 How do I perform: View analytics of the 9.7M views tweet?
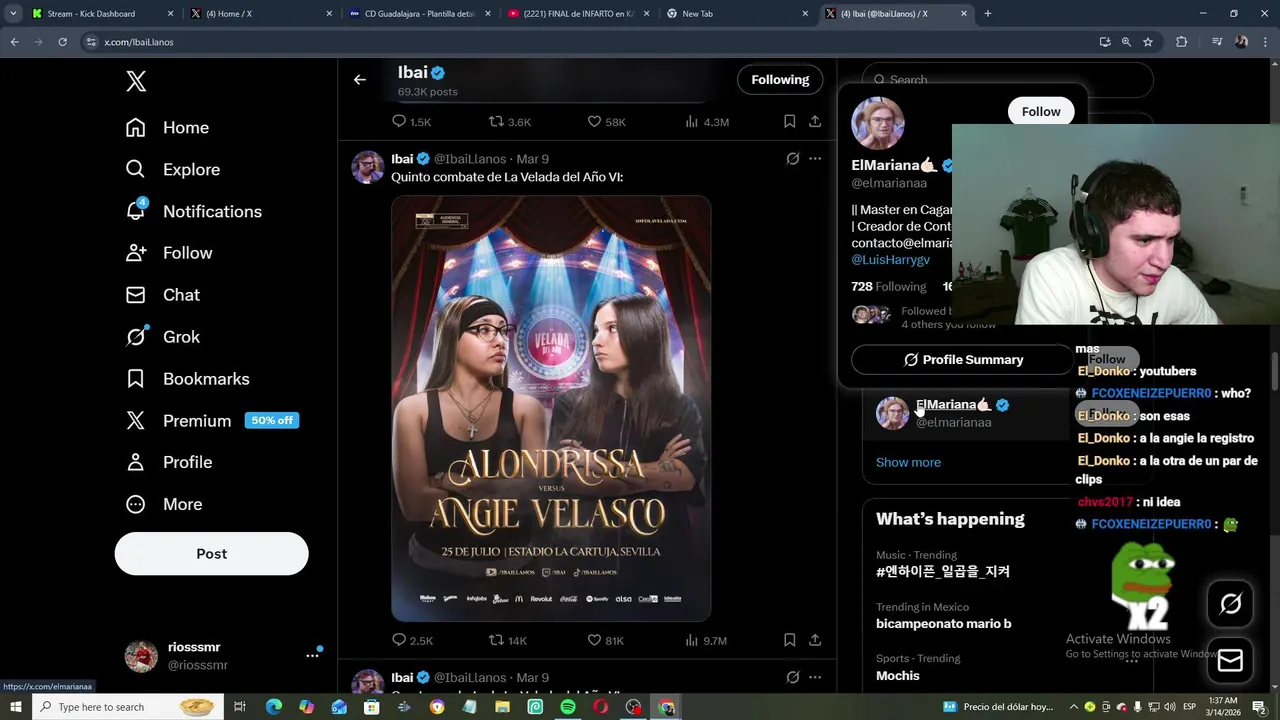pos(705,640)
